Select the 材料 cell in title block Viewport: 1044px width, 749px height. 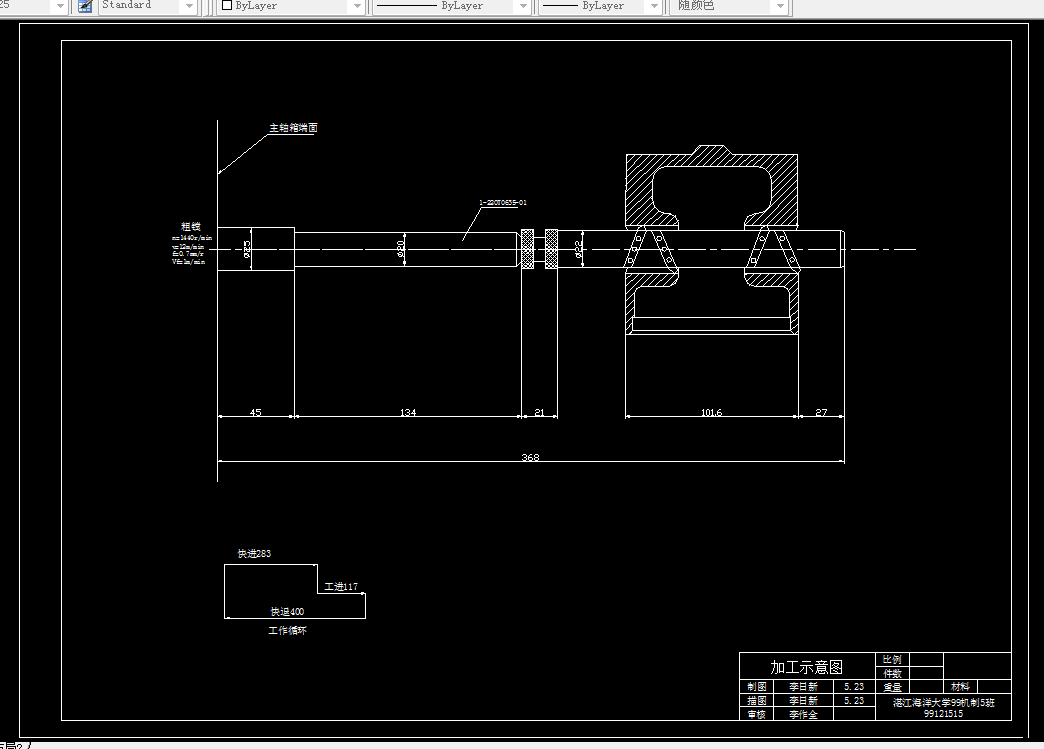[960, 686]
